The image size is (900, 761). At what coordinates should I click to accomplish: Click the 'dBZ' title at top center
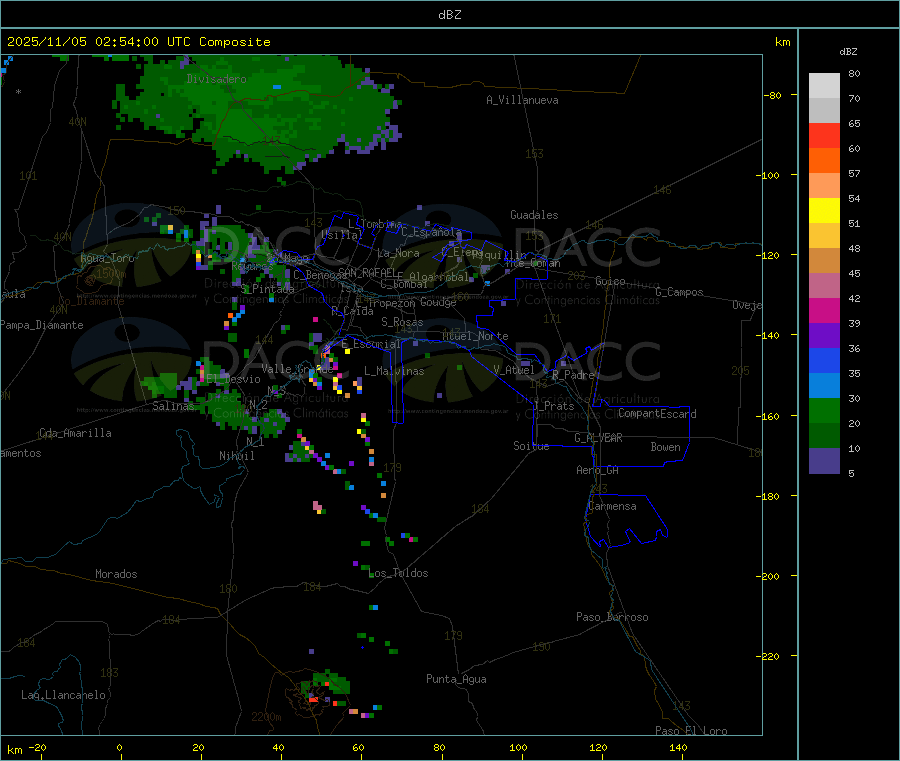click(x=449, y=15)
